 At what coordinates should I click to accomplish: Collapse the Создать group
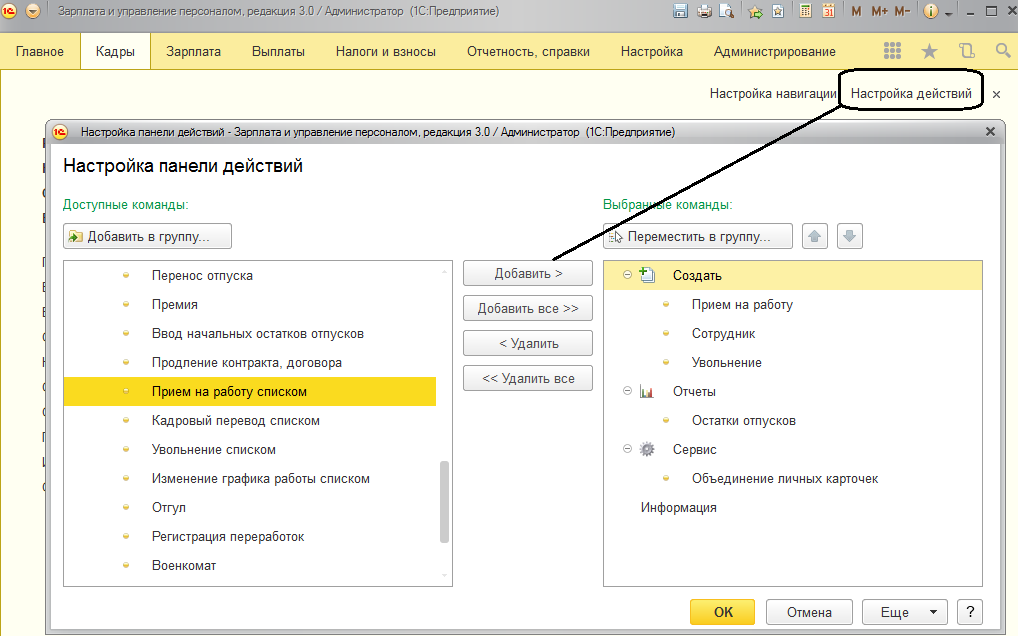point(627,275)
